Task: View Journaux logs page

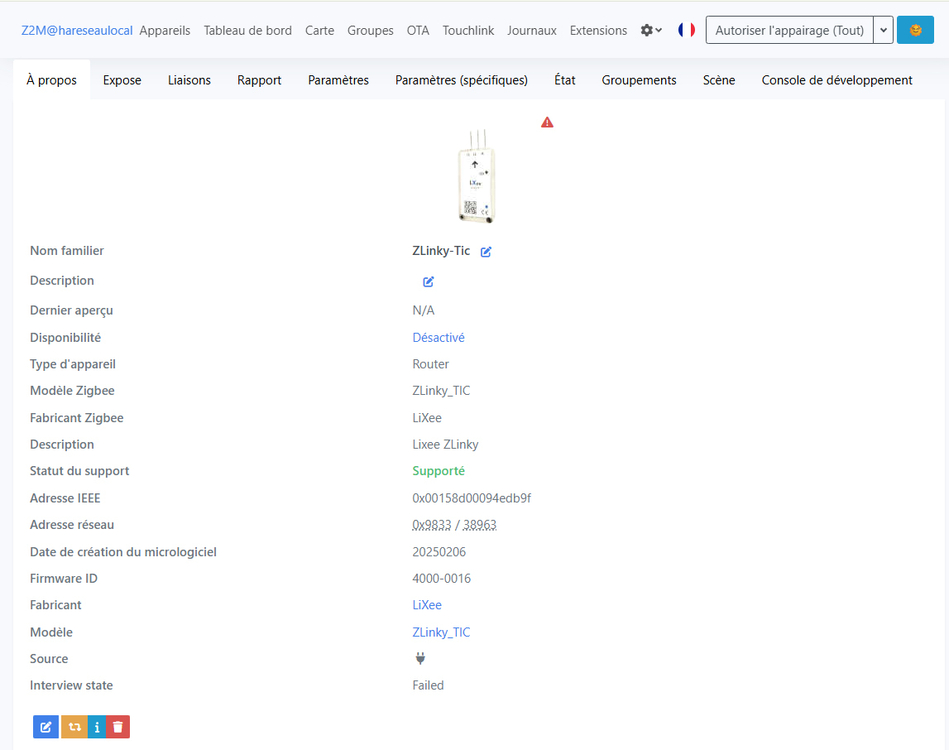Action: coord(531,30)
